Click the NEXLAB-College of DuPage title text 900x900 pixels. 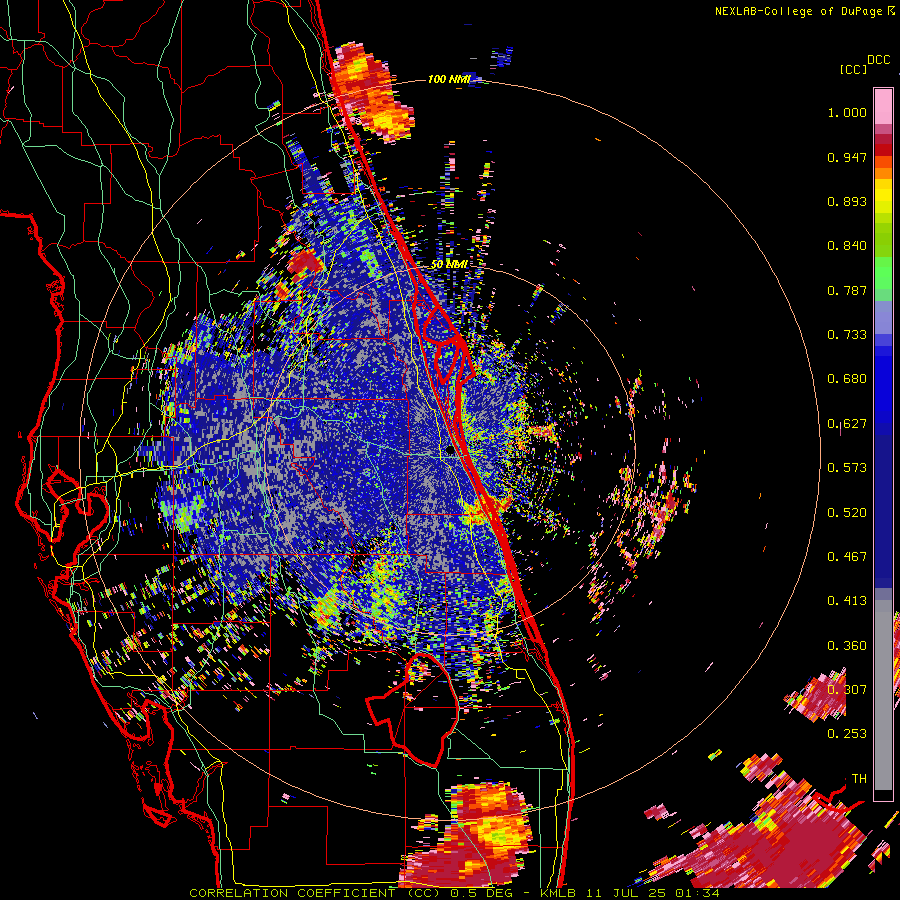point(798,11)
